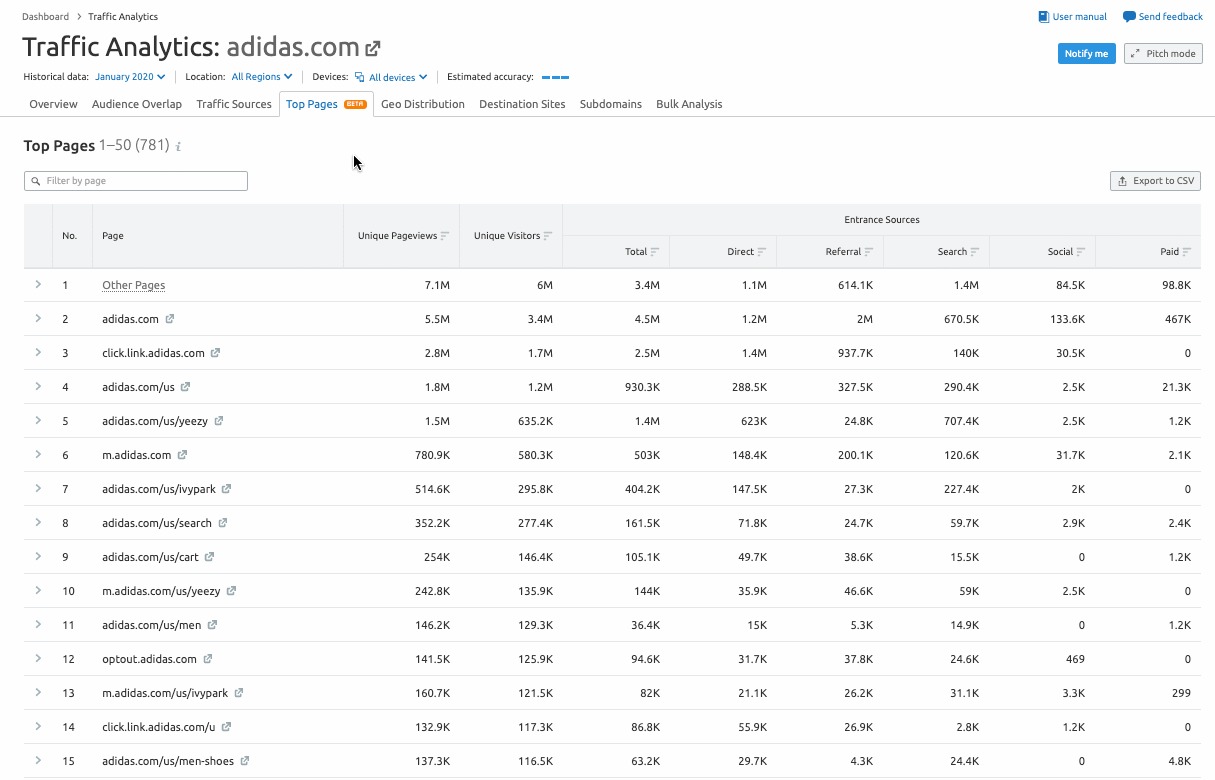Image resolution: width=1215 pixels, height=780 pixels.
Task: Switch to Audience Overlap tab
Action: click(x=137, y=104)
